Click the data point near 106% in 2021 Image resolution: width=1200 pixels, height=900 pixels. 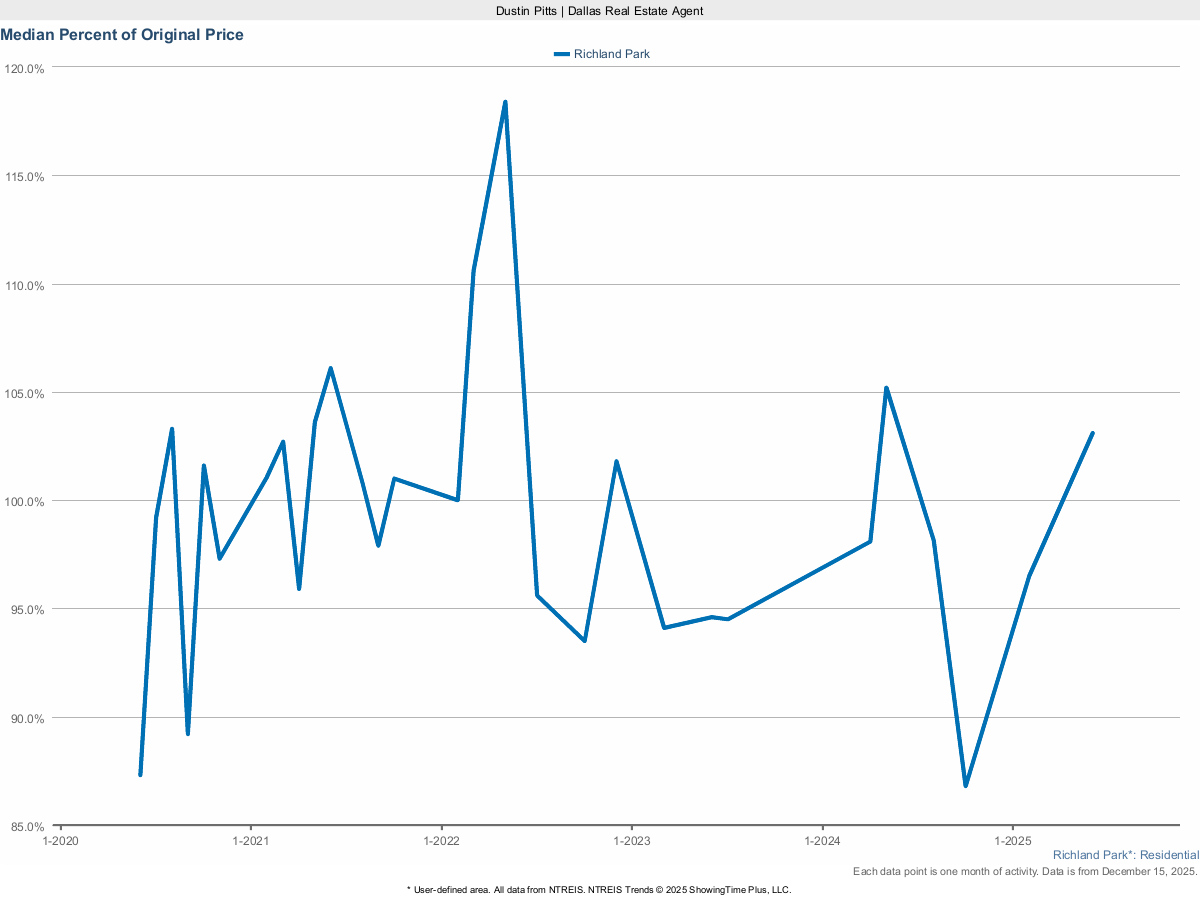[x=331, y=369]
